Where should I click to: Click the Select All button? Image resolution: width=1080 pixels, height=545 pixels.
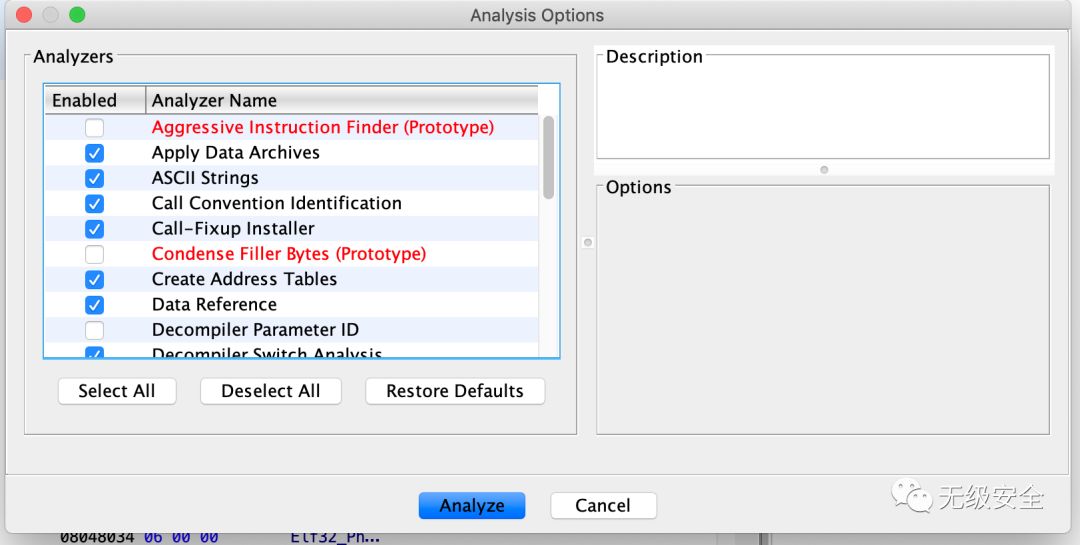(x=117, y=391)
